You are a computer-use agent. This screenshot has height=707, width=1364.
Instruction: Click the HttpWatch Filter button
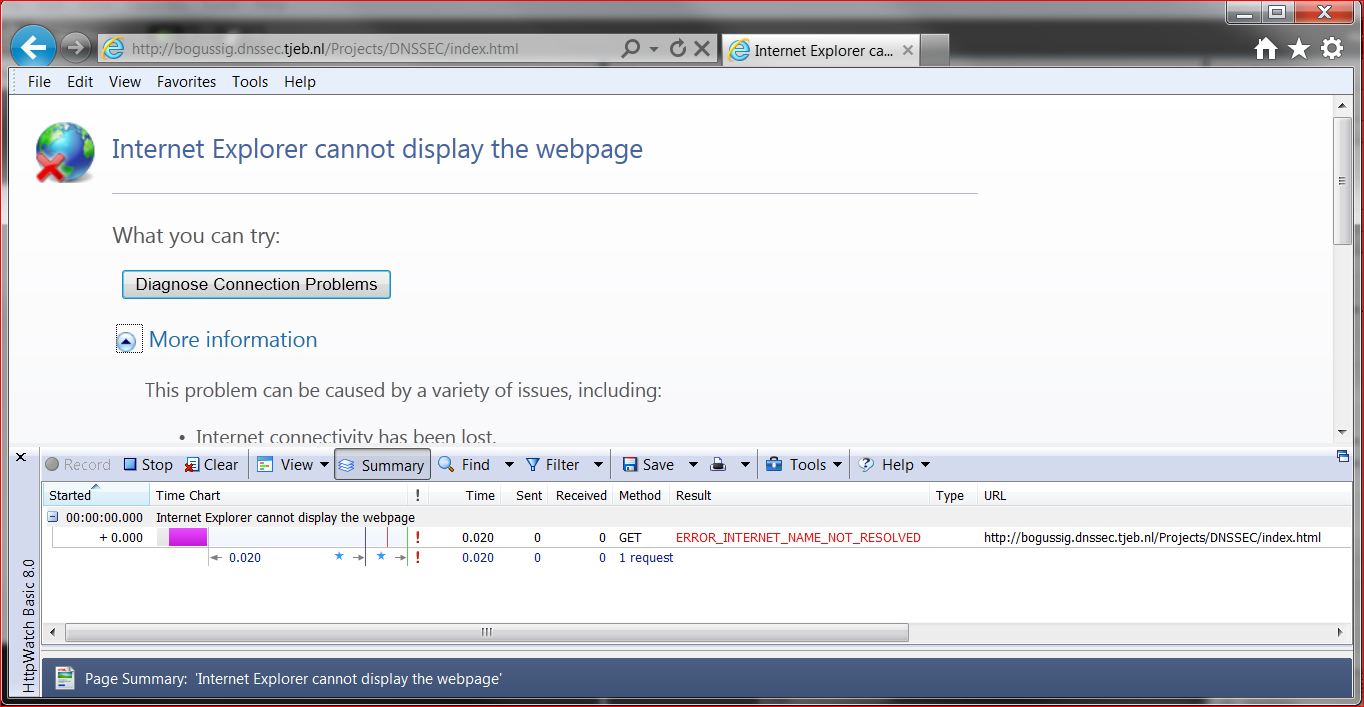coord(553,465)
